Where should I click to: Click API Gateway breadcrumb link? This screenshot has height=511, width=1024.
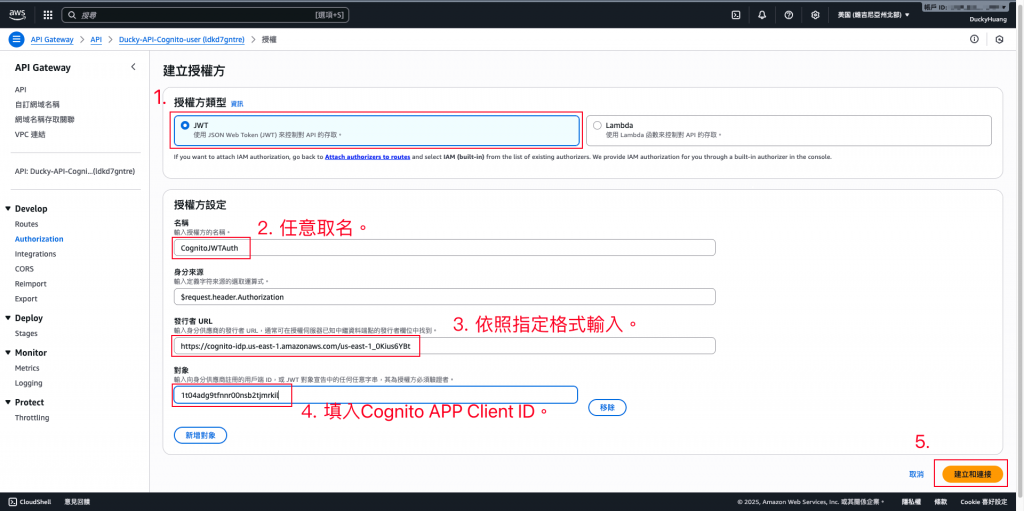52,40
